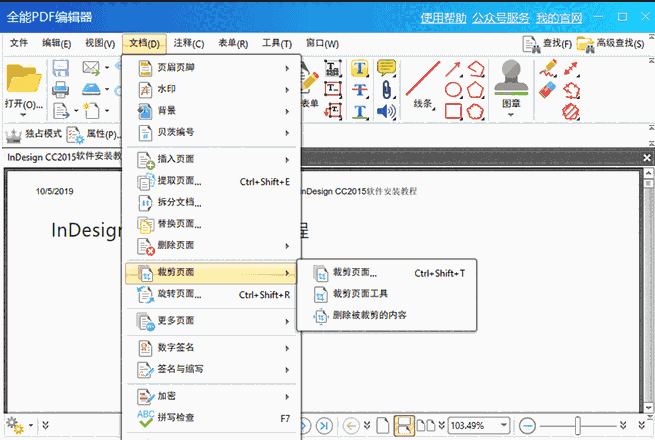Open the 窗口(W) menu
Image resolution: width=655 pixels, height=440 pixels.
click(x=322, y=43)
